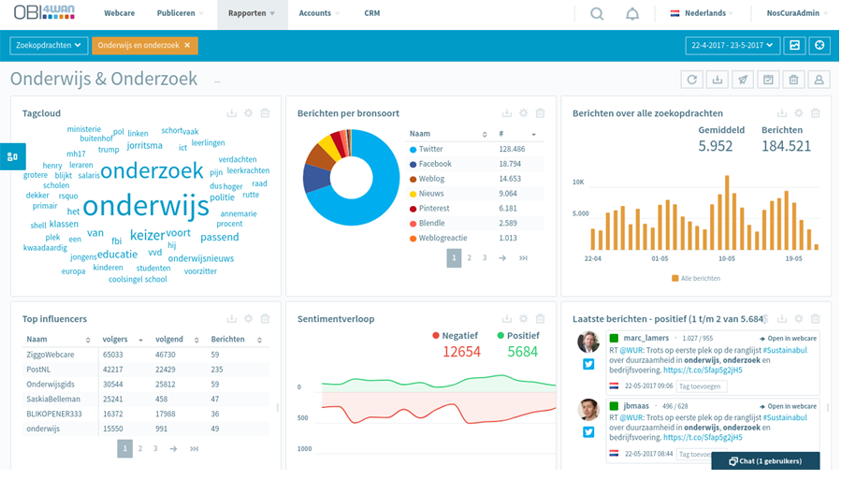841x481 pixels.
Task: Follow the #Sustainabul hashtag link in first tweet
Action: (x=785, y=350)
